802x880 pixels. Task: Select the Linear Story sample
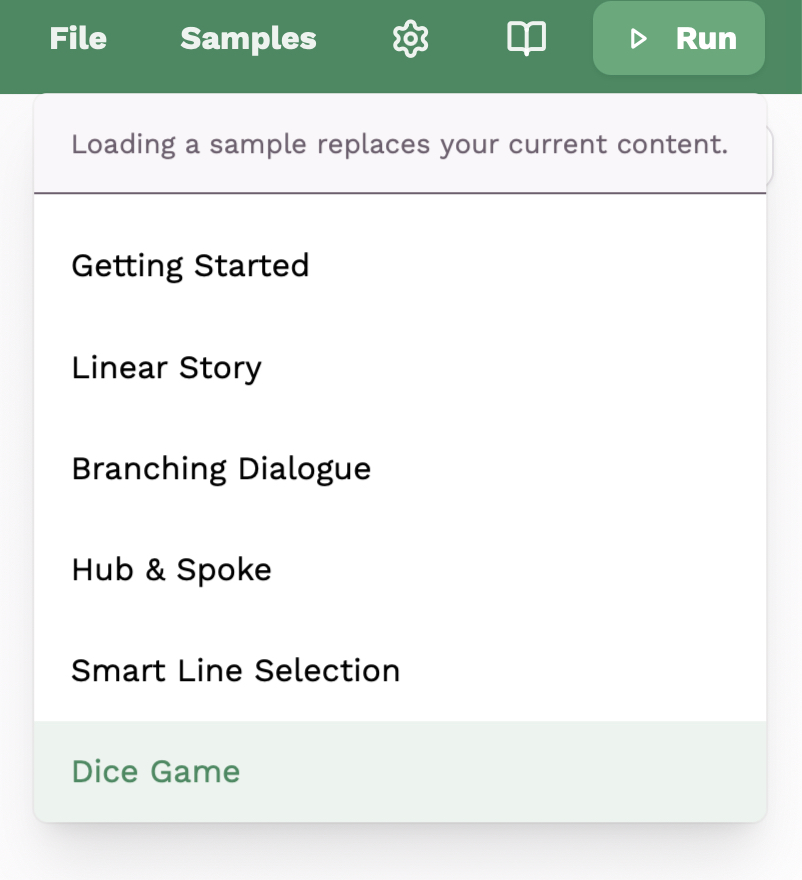(166, 368)
